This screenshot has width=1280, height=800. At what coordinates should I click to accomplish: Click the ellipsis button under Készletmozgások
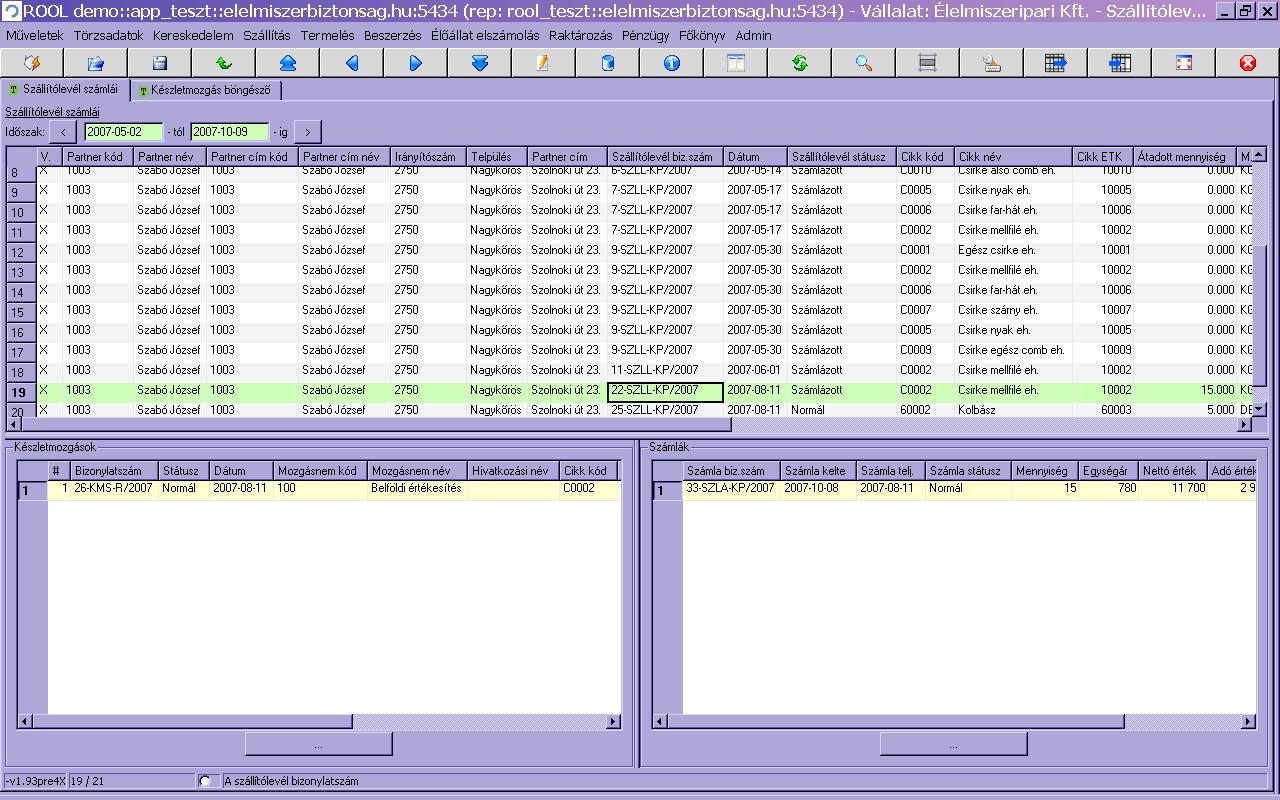(x=318, y=744)
